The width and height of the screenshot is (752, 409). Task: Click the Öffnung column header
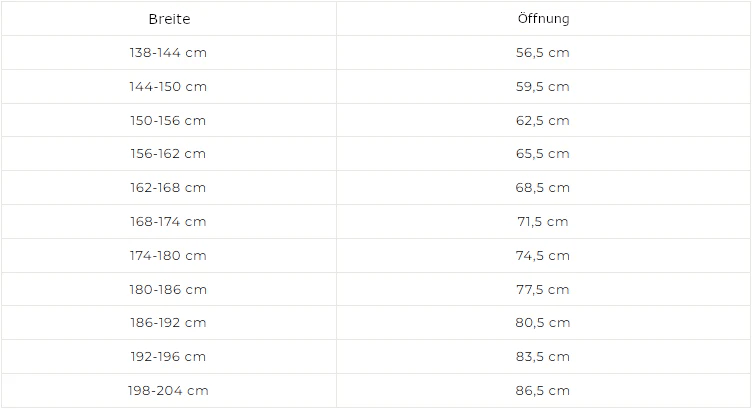[543, 19]
